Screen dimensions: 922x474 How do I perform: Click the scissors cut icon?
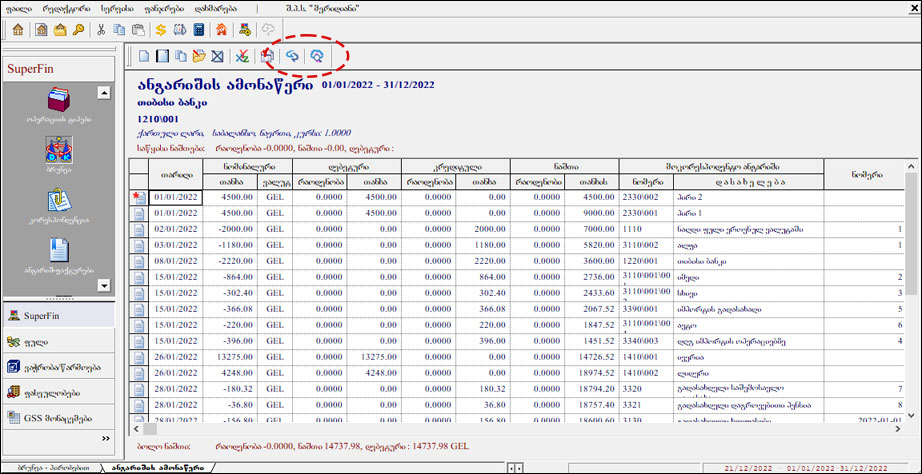click(x=101, y=29)
